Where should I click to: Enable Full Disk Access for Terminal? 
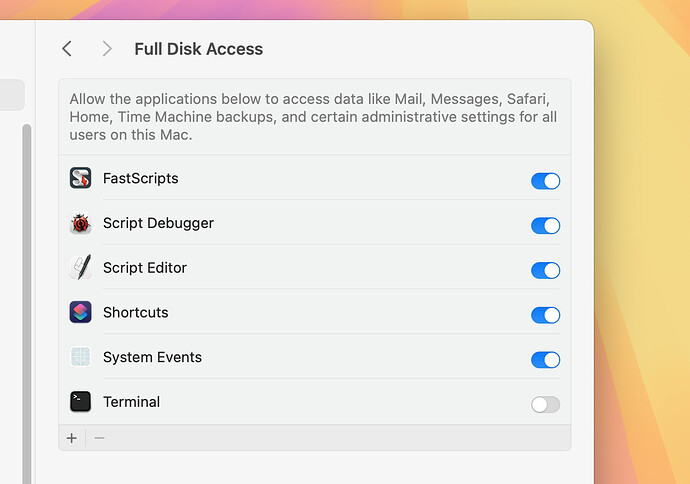(545, 404)
